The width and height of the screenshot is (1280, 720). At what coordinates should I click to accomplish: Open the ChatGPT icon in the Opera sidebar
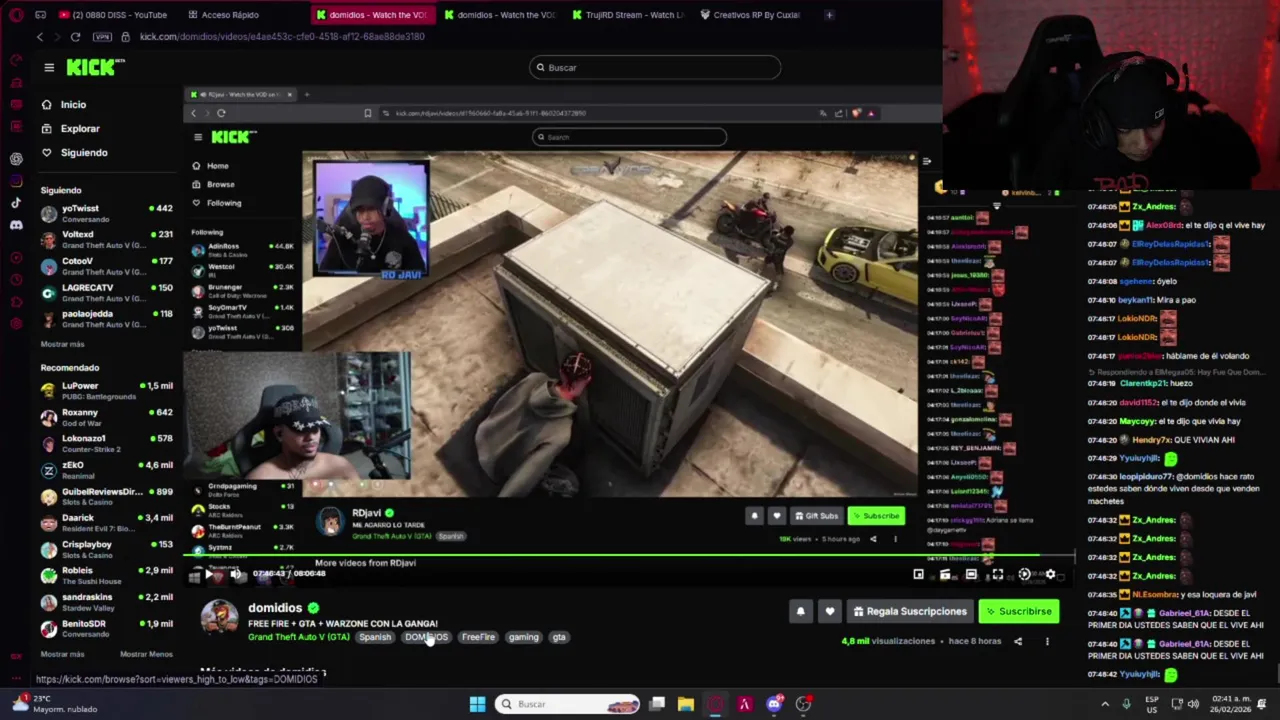(x=16, y=159)
